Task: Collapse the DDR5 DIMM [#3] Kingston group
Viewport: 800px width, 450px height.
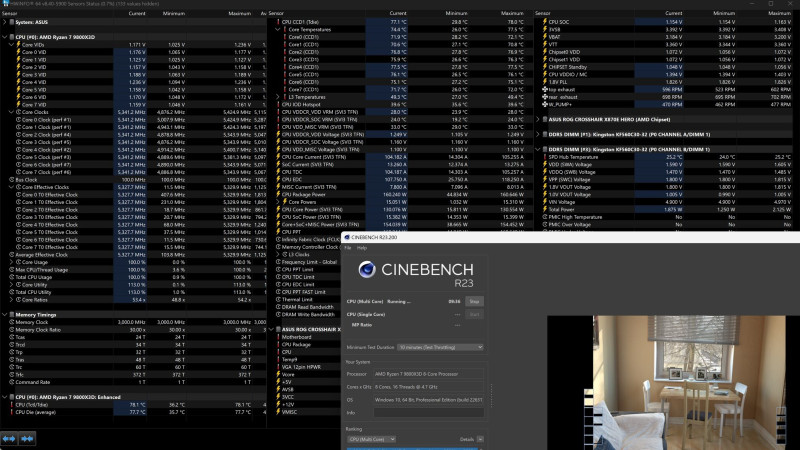Action: (x=538, y=149)
